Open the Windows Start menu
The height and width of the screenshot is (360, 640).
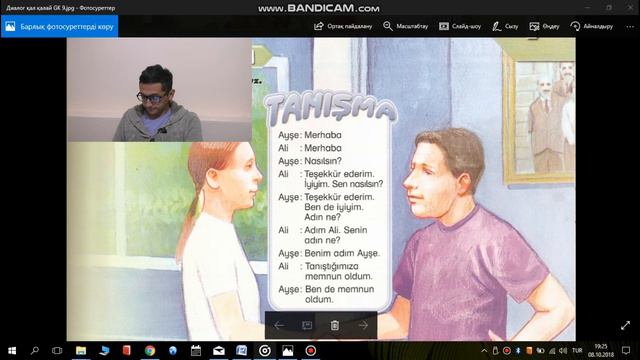coord(12,351)
